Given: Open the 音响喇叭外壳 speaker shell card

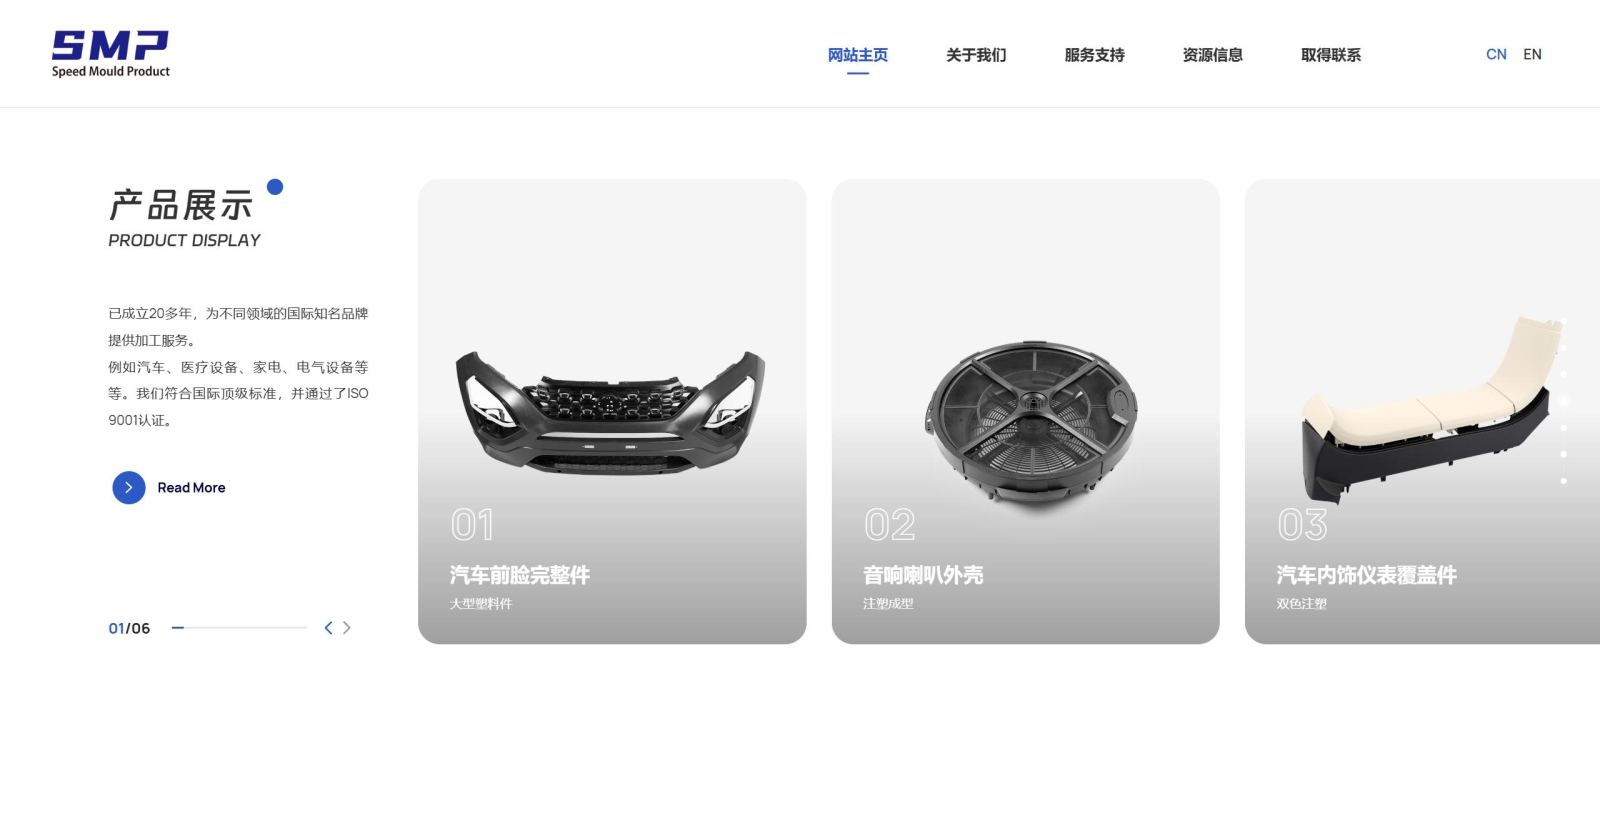Looking at the screenshot, I should [1025, 411].
